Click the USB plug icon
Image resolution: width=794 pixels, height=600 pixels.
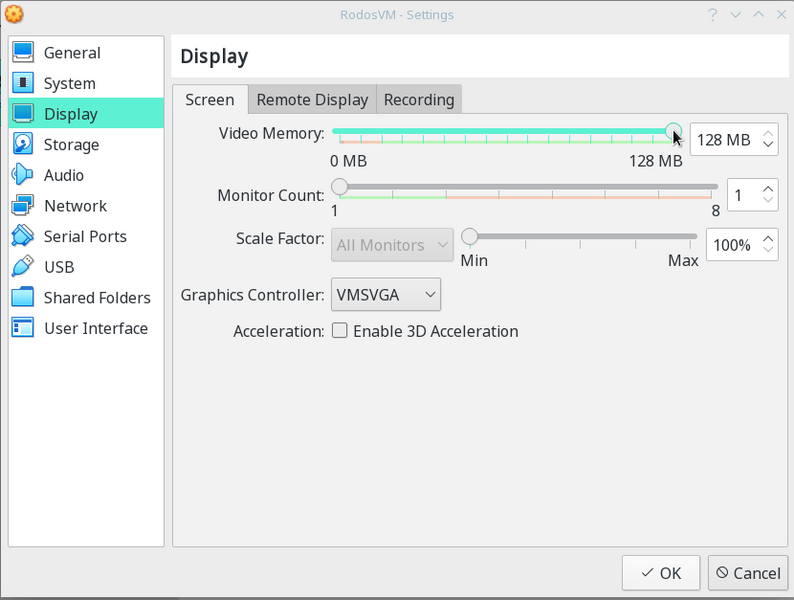(x=23, y=267)
